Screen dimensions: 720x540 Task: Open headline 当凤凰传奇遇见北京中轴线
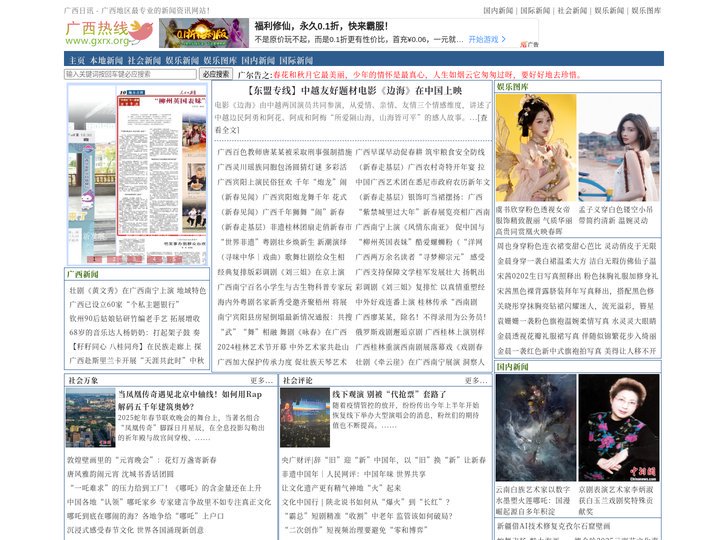190,400
